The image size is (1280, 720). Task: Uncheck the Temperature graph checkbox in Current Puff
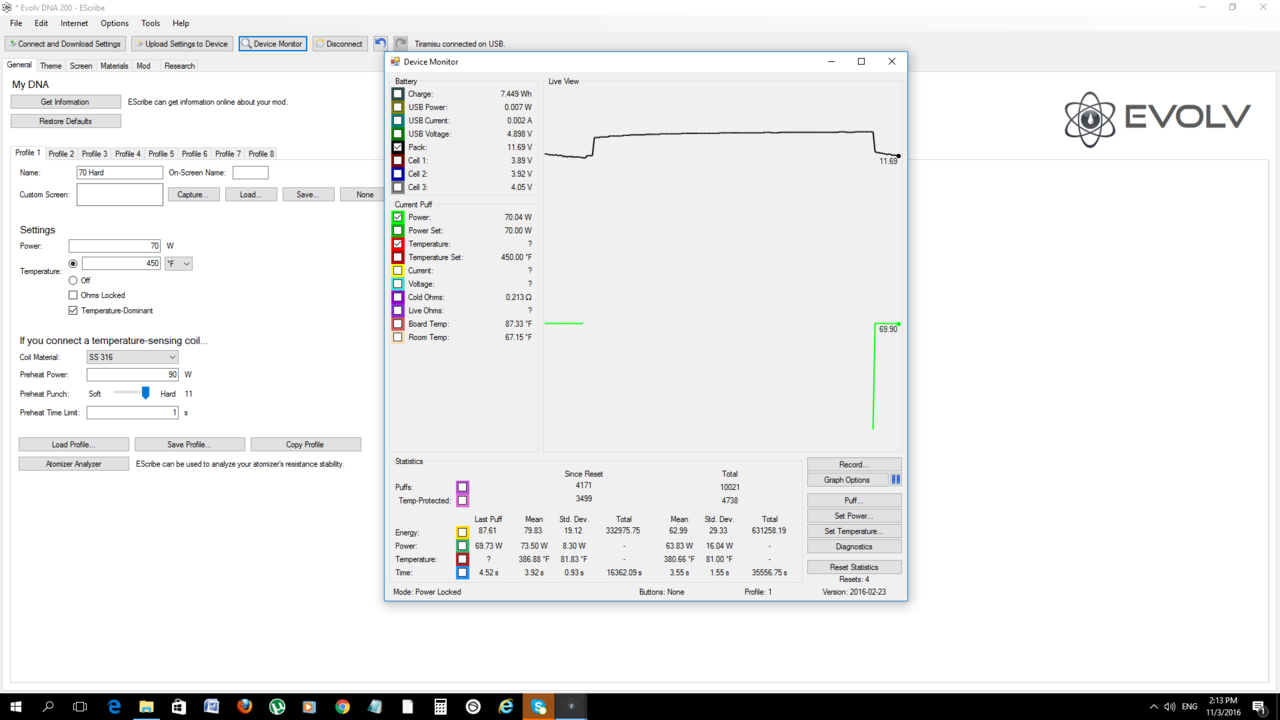[398, 244]
